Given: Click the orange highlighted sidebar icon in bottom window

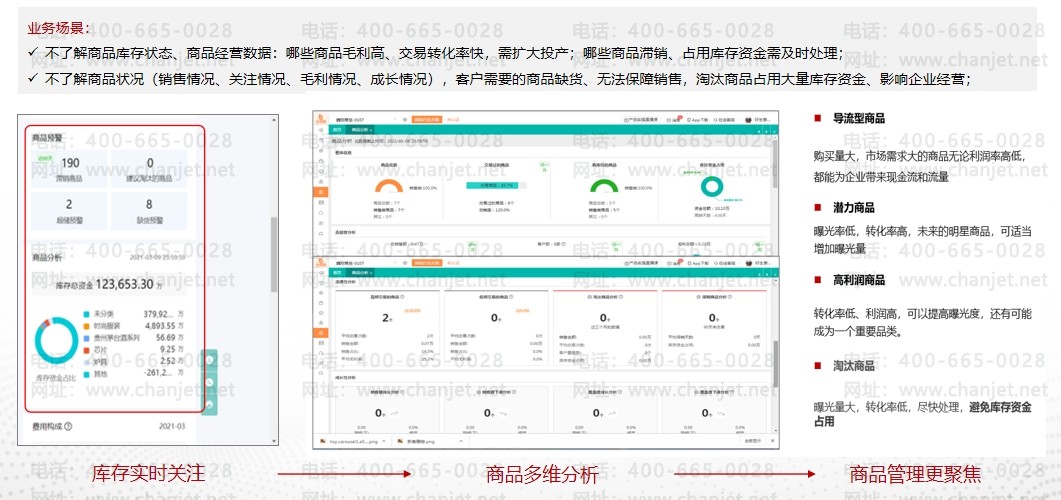Looking at the screenshot, I should tap(320, 331).
